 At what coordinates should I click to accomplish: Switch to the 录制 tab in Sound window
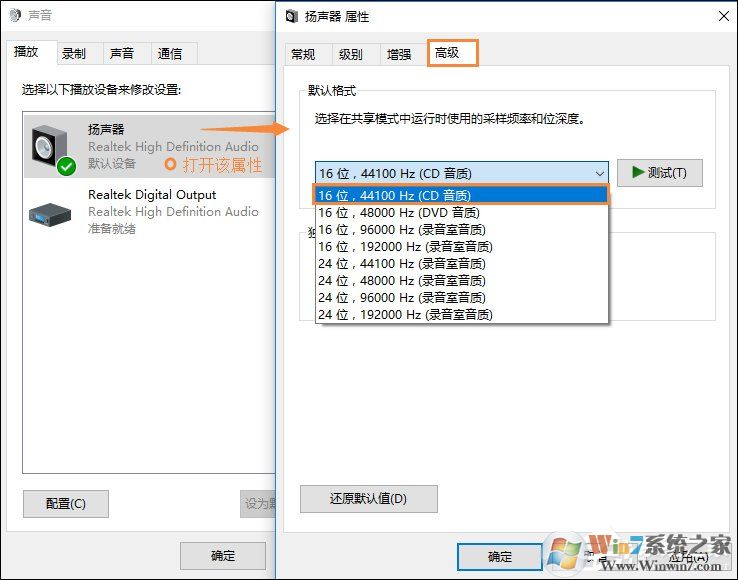click(80, 53)
